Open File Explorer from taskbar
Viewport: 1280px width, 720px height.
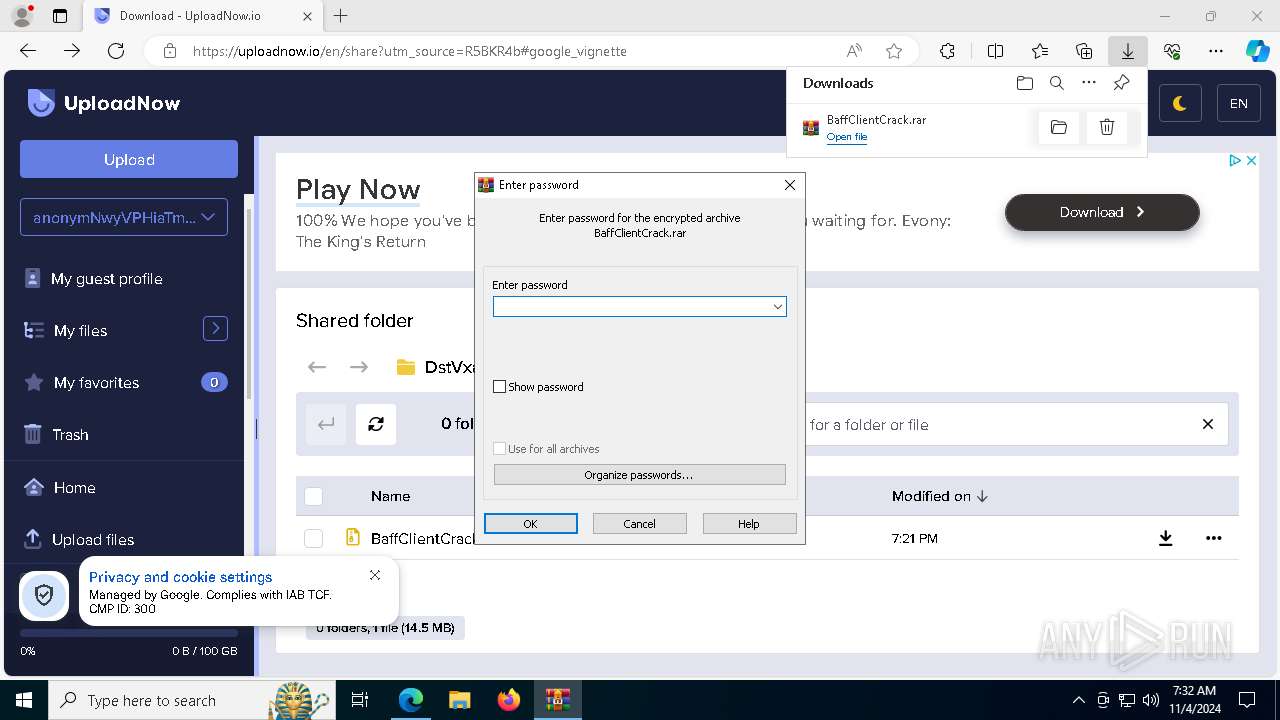(459, 700)
